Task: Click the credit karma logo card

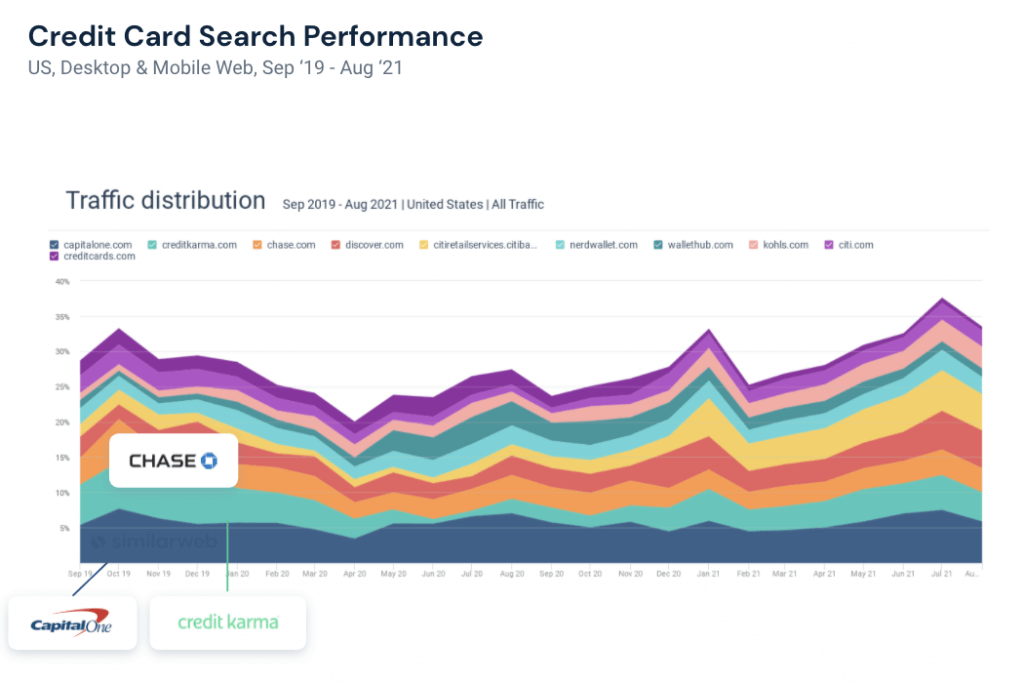Action: [227, 622]
